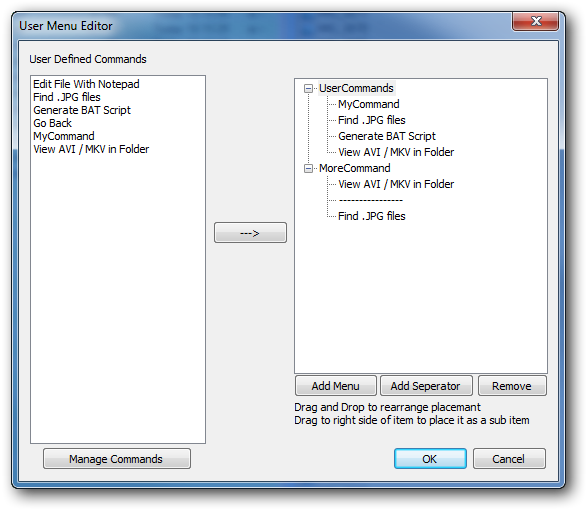Select Edit File With Notepad command
Screen dimensions: 586x509
click(x=86, y=84)
